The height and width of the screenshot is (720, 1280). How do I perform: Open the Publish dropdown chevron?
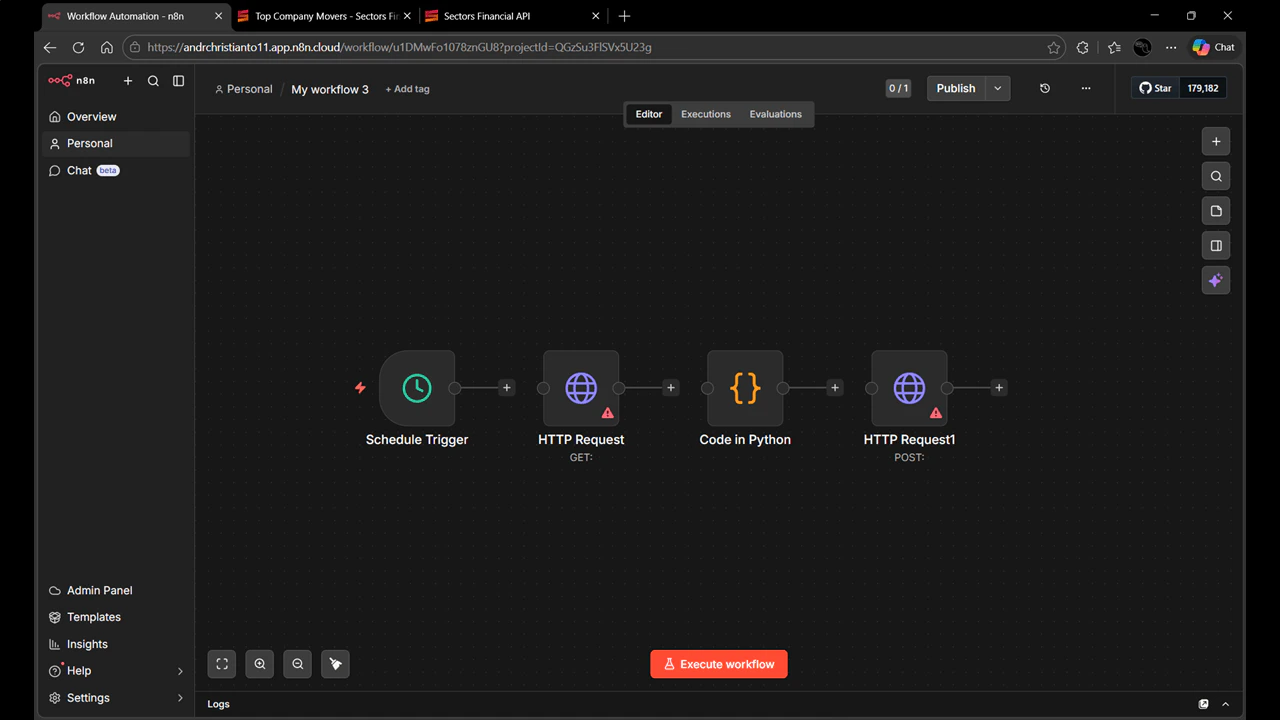pyautogui.click(x=997, y=88)
